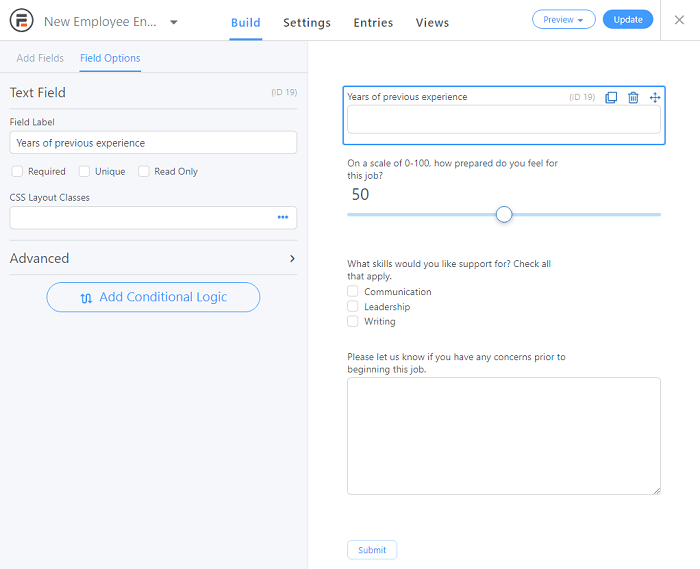Enable the Required checkbox

[17, 171]
